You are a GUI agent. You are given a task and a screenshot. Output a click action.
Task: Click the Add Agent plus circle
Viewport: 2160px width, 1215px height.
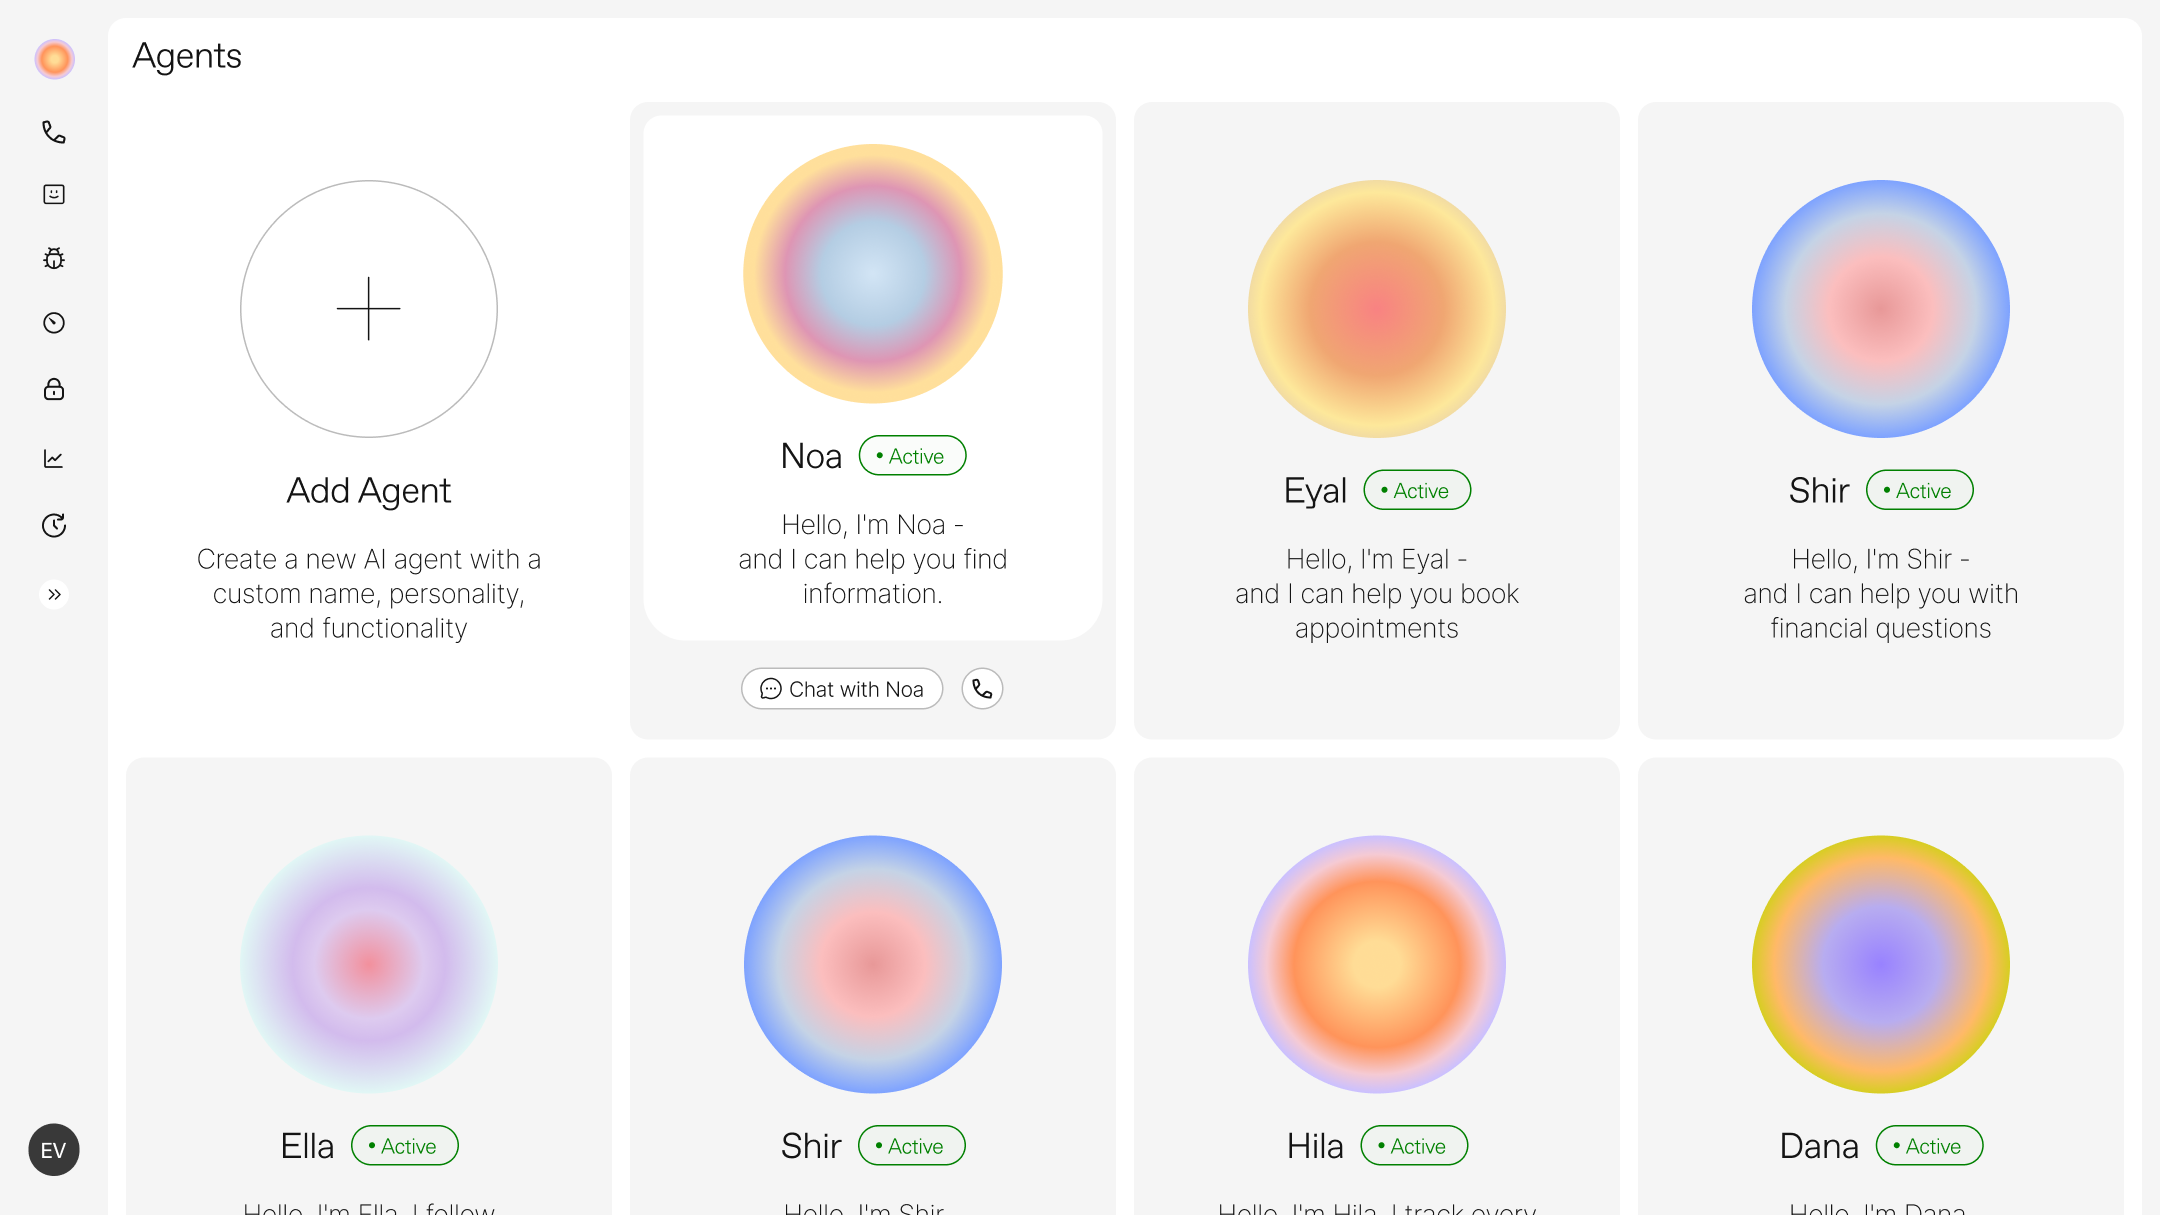pos(369,309)
